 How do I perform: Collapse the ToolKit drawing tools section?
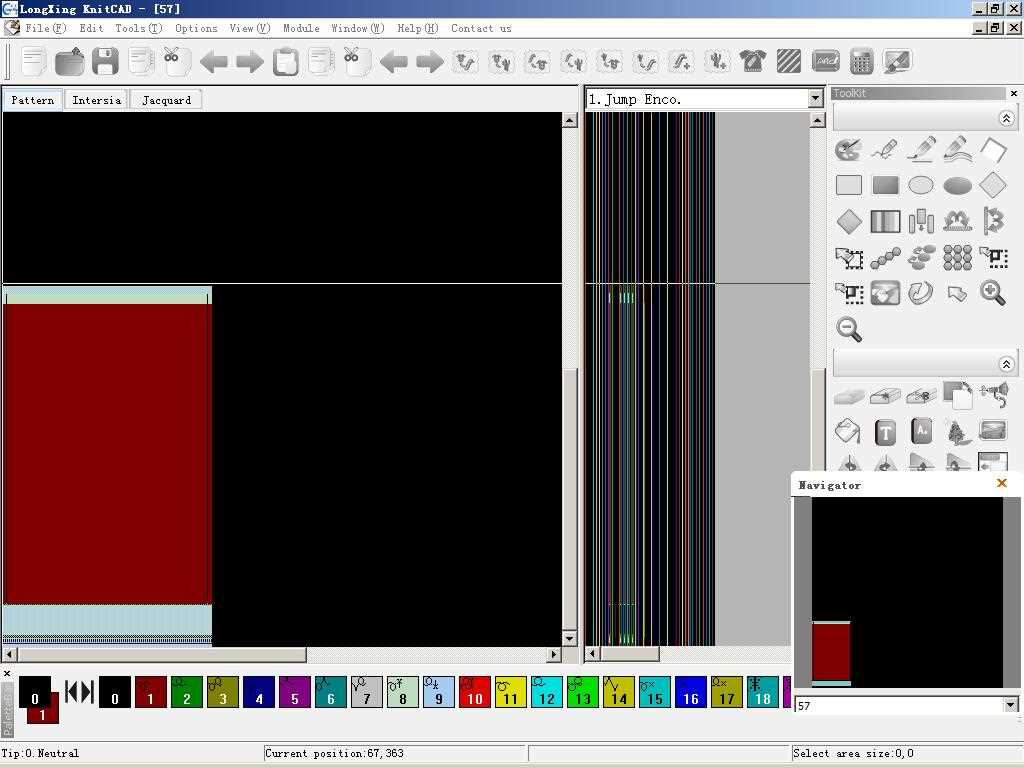(1006, 118)
